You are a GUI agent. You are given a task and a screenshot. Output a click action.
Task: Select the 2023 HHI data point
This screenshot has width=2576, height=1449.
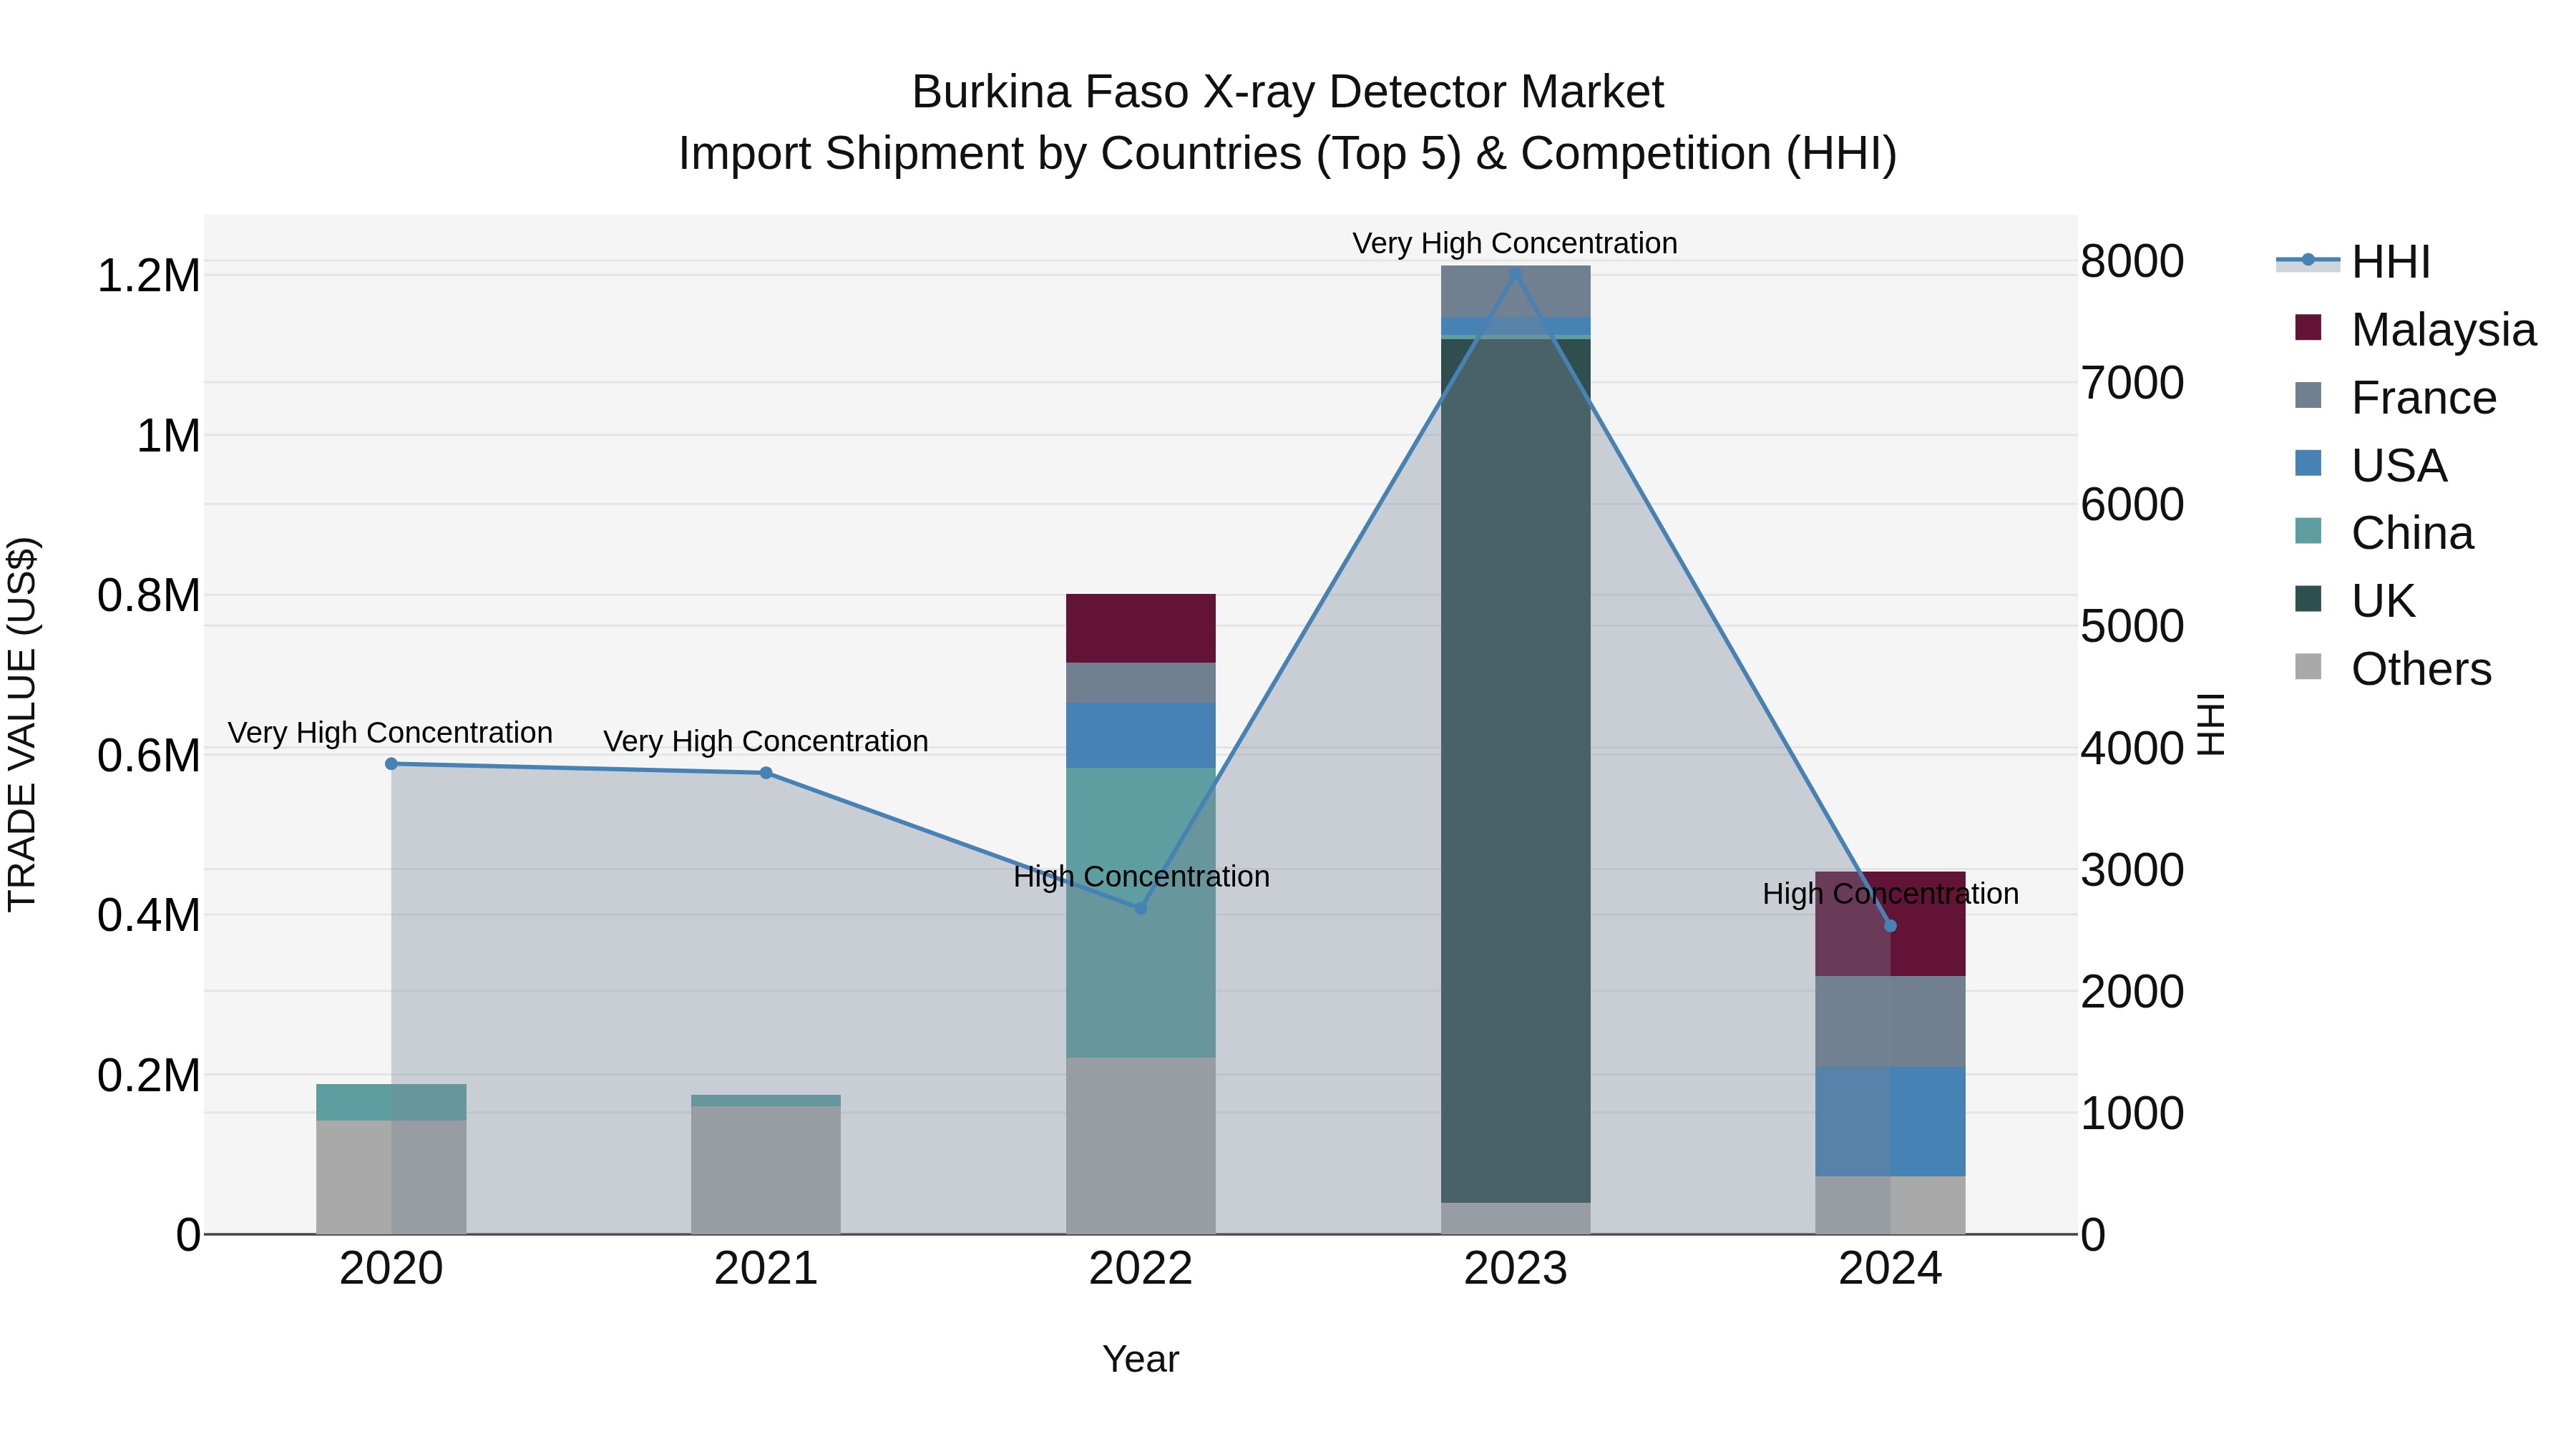1515,274
